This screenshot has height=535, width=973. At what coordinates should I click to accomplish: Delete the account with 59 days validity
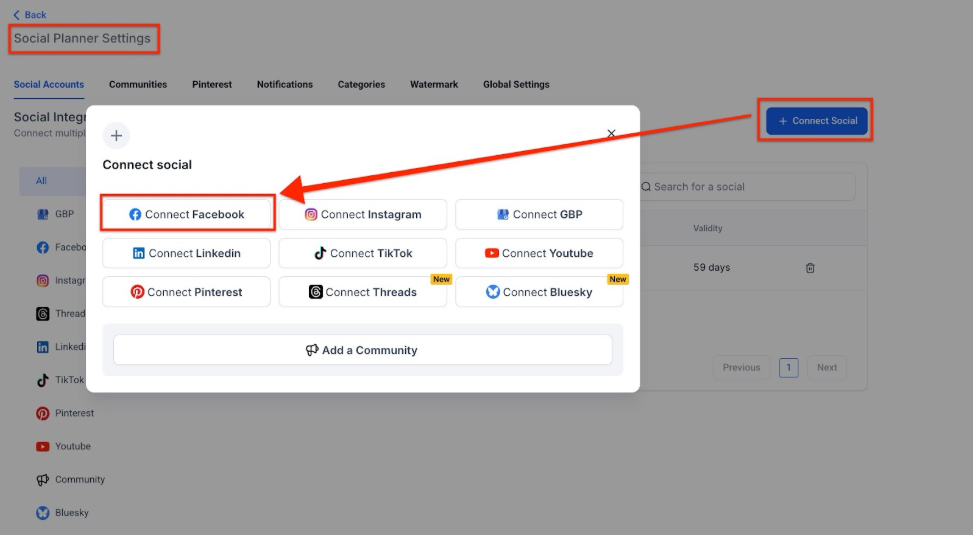pos(810,268)
